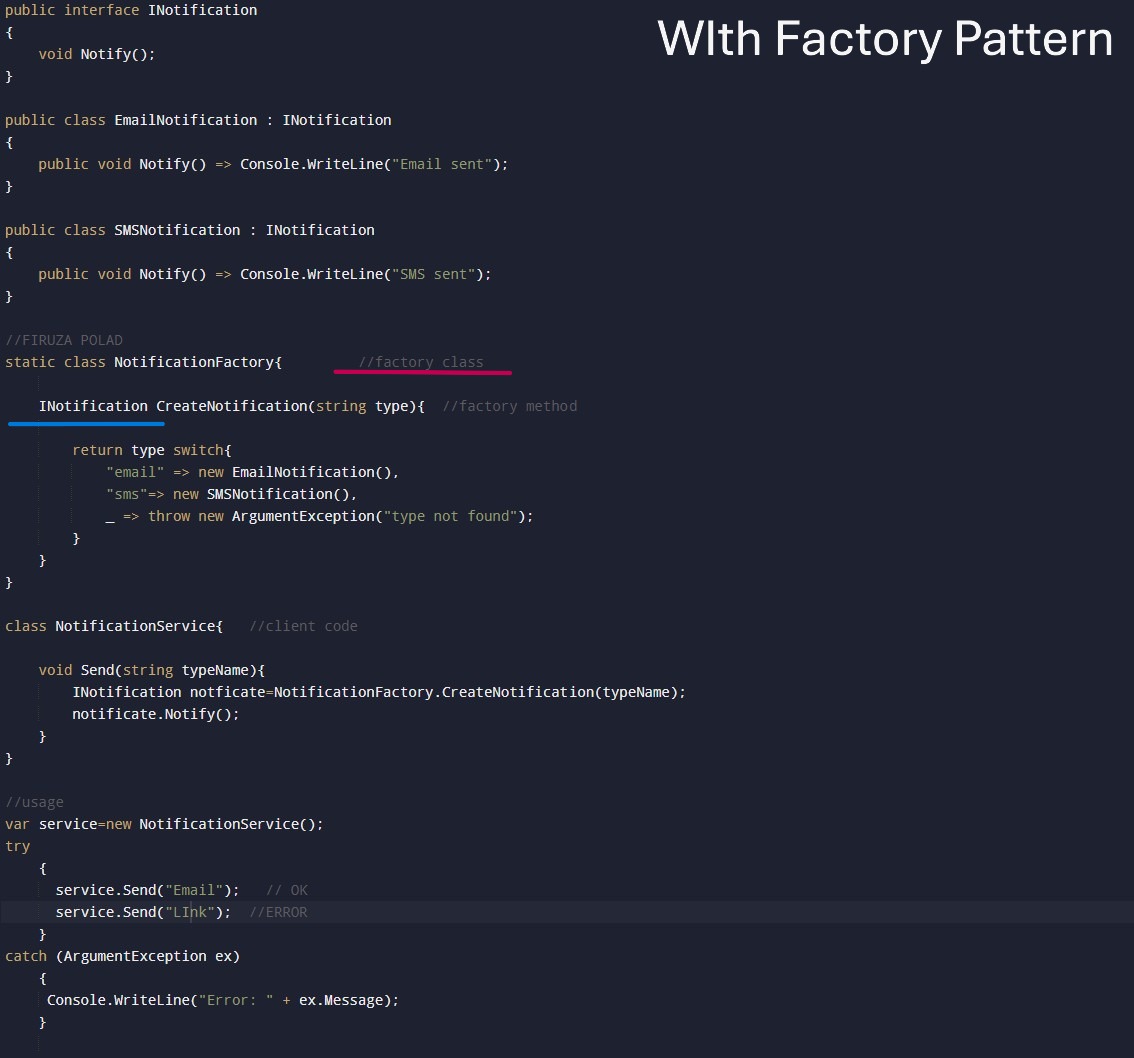Click the "throw" keyword in the switch default
The width and height of the screenshot is (1134, 1058).
169,516
